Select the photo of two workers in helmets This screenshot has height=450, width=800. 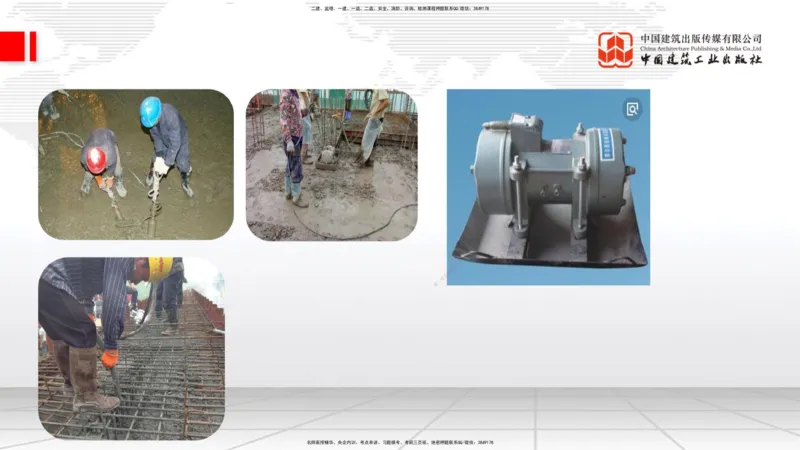coord(136,165)
